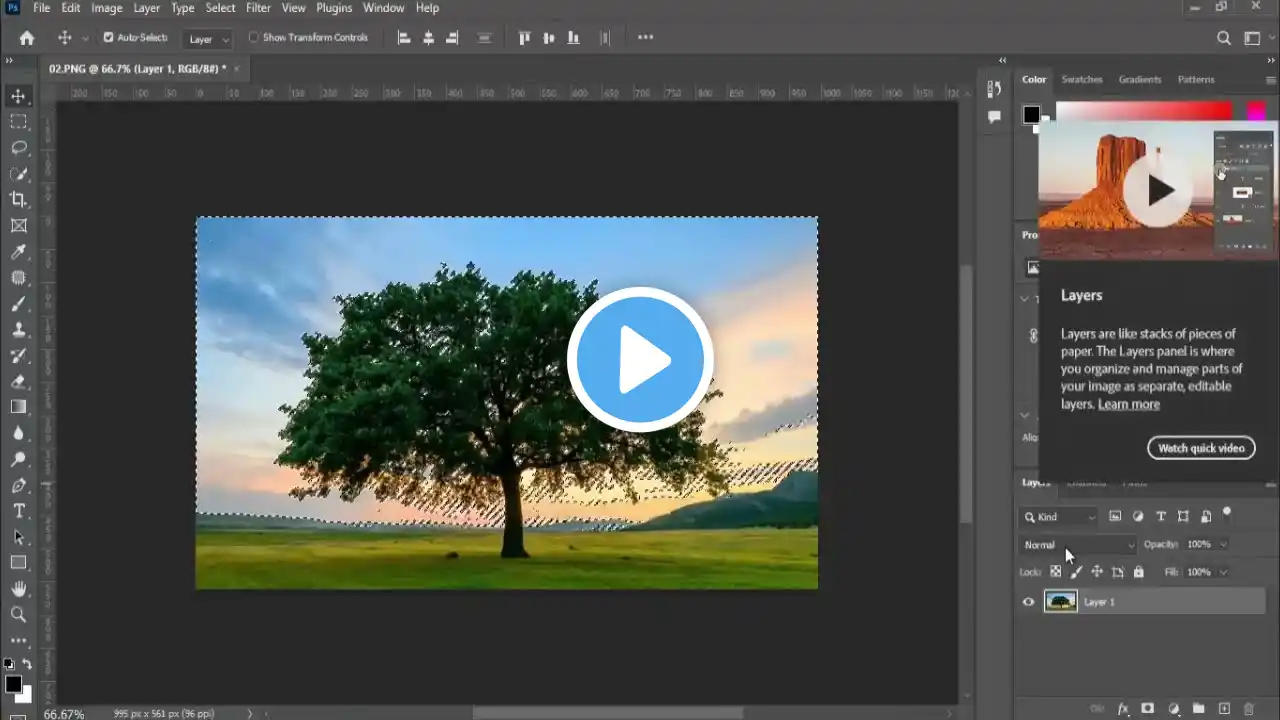Screen dimensions: 1280x720
Task: Open the Create adjustment layer menu icon
Action: coord(1173,708)
